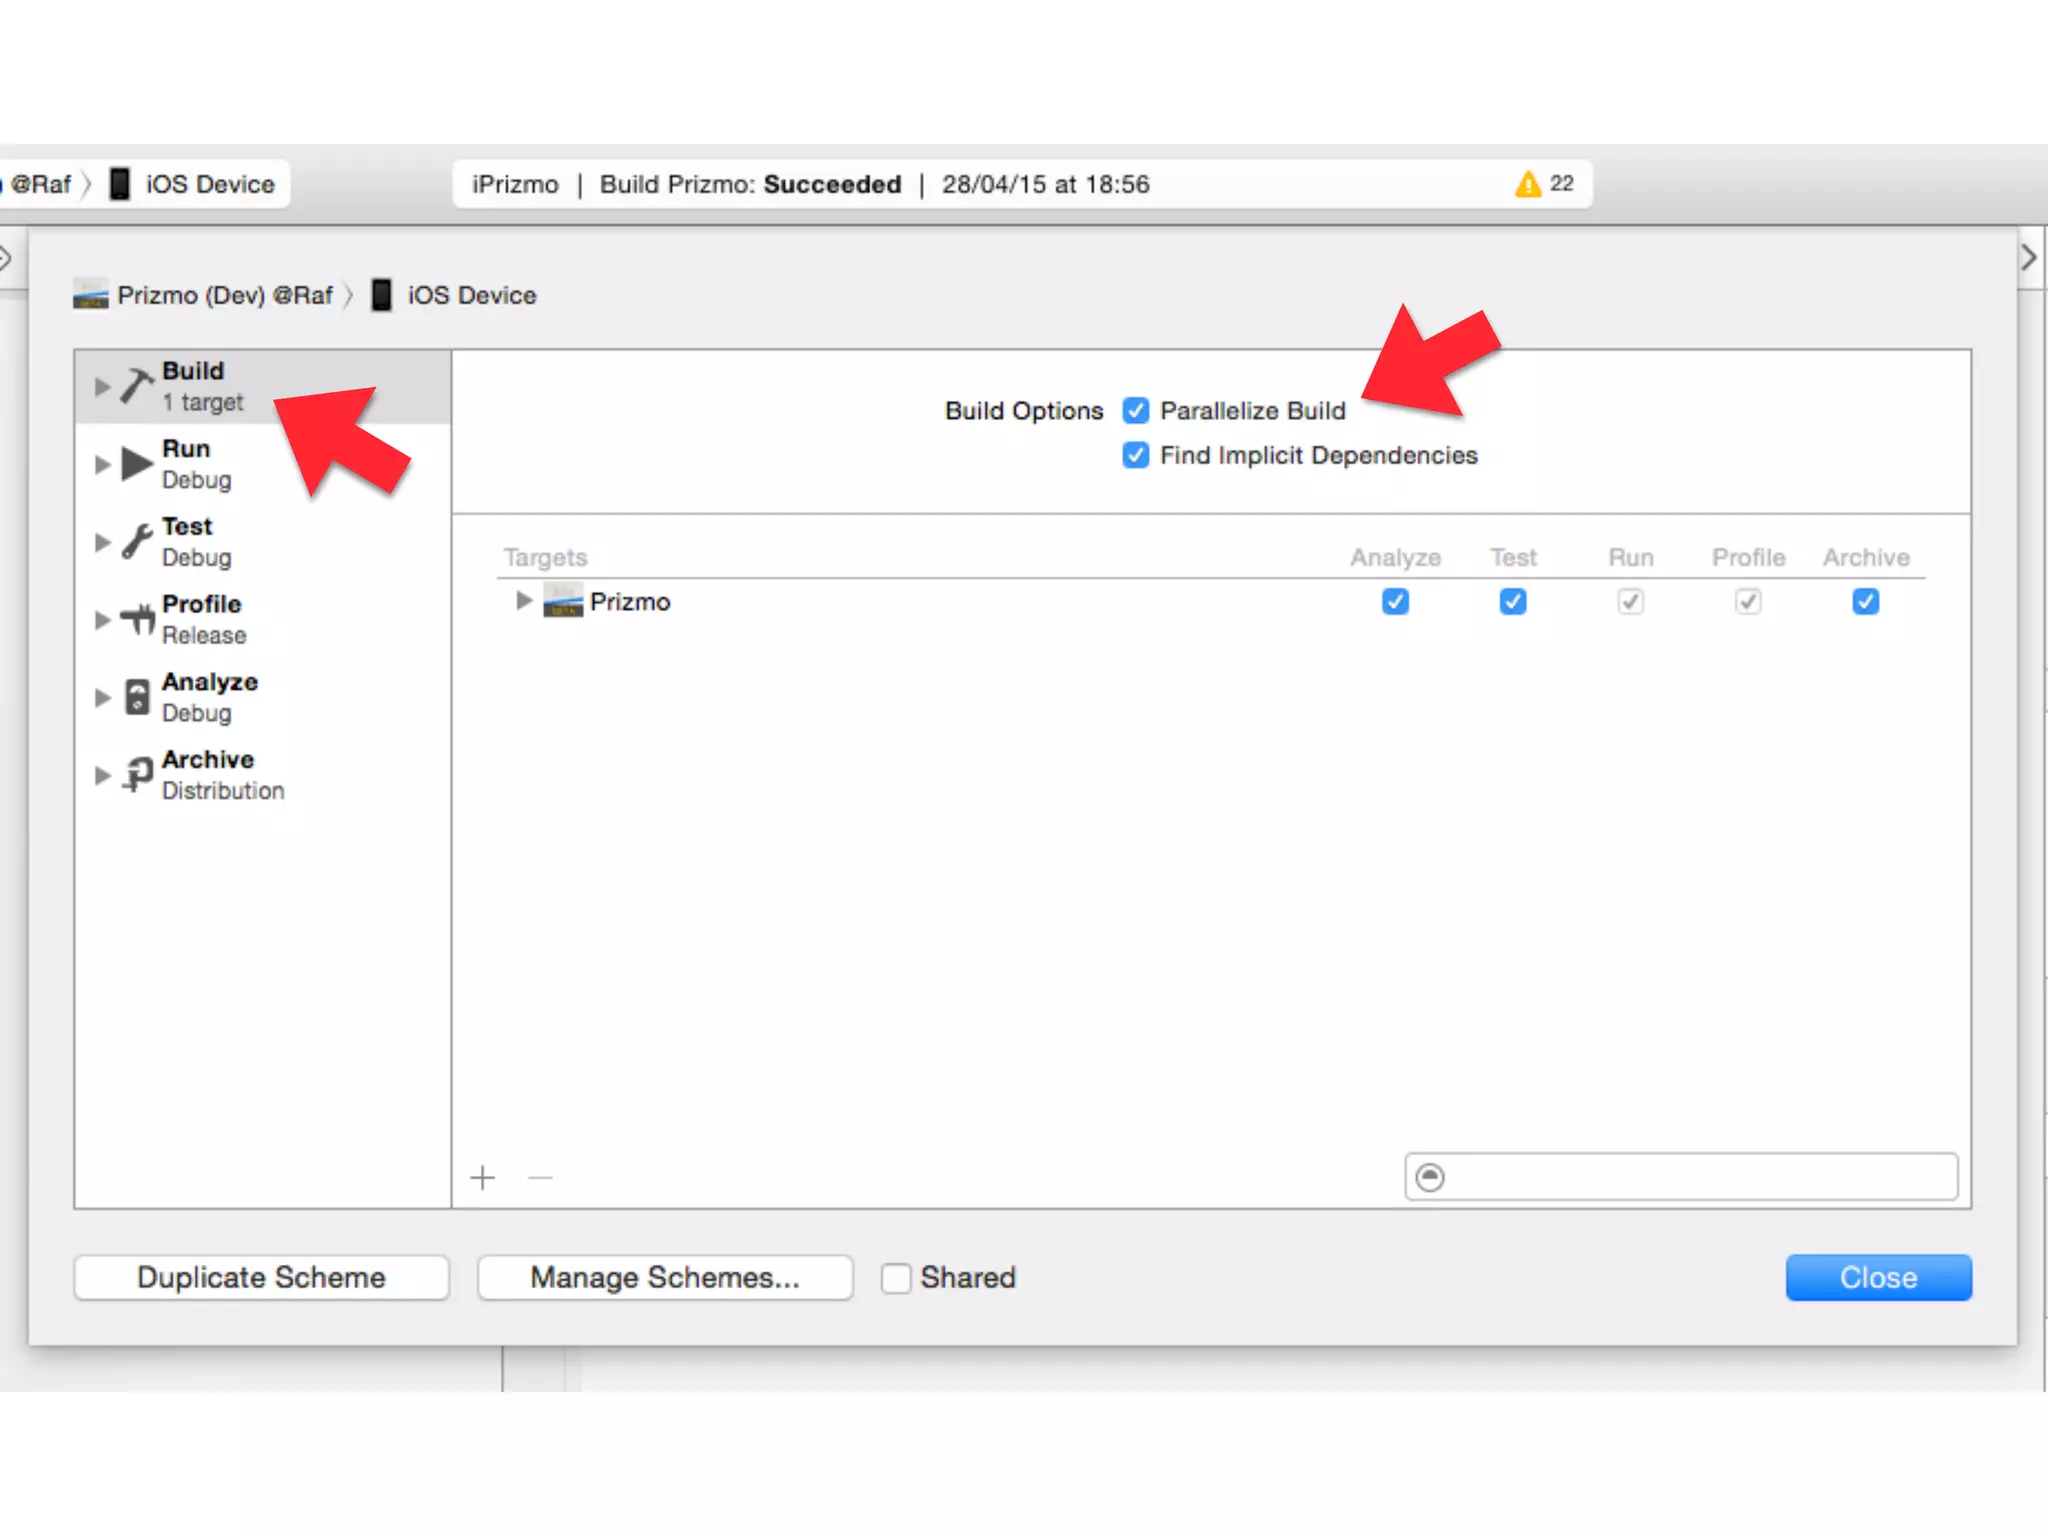This screenshot has height=1536, width=2048.
Task: Click the yellow warning triangle icon
Action: click(1527, 184)
